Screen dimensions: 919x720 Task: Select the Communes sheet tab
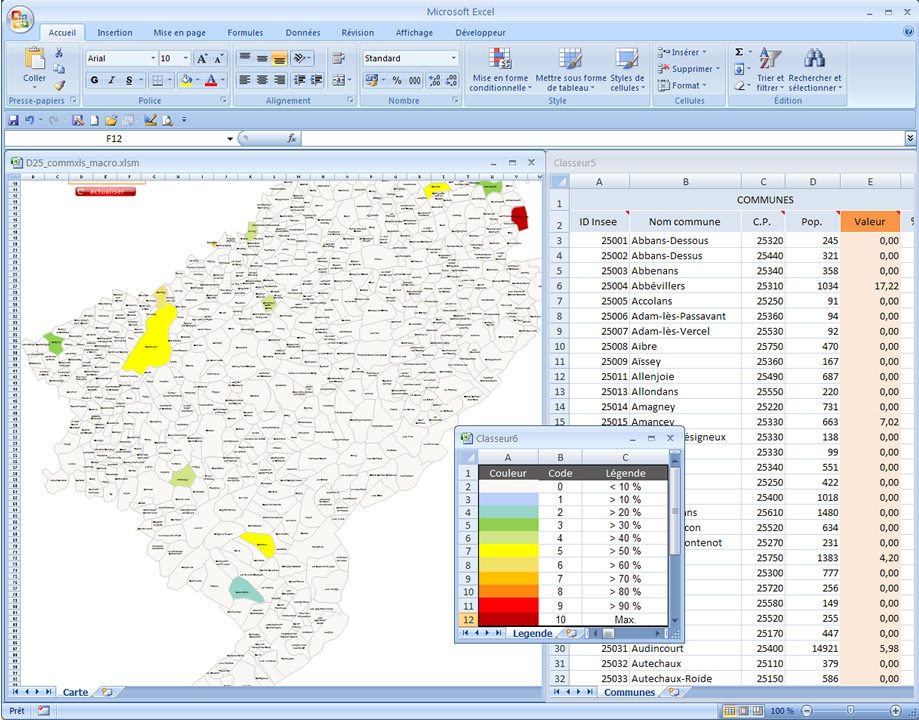(629, 692)
